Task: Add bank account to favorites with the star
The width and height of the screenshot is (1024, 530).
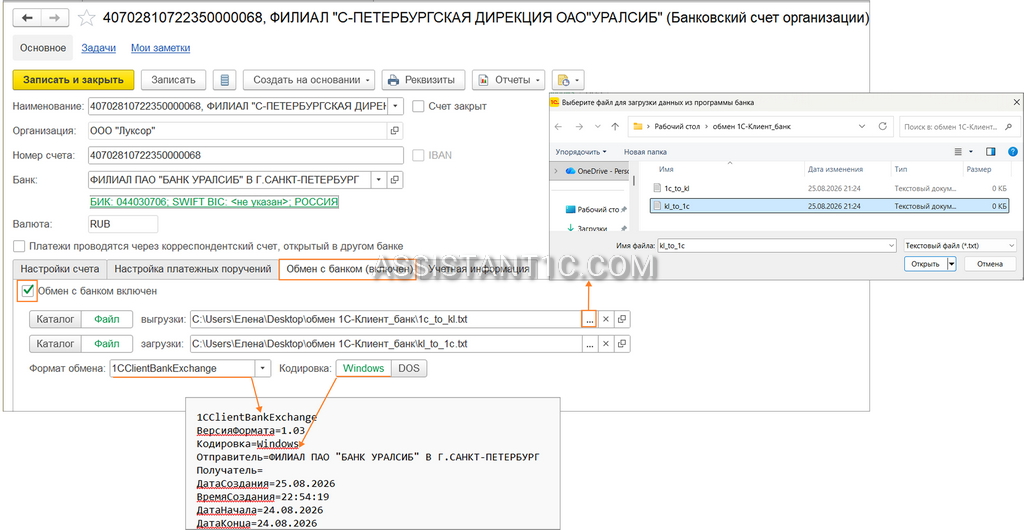Action: pyautogui.click(x=86, y=18)
